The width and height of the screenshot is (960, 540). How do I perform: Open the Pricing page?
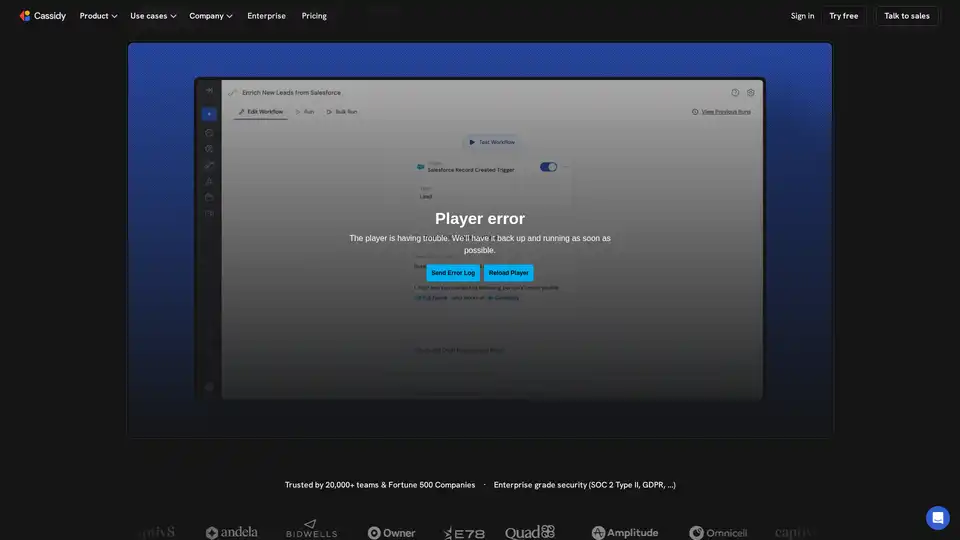click(x=314, y=16)
